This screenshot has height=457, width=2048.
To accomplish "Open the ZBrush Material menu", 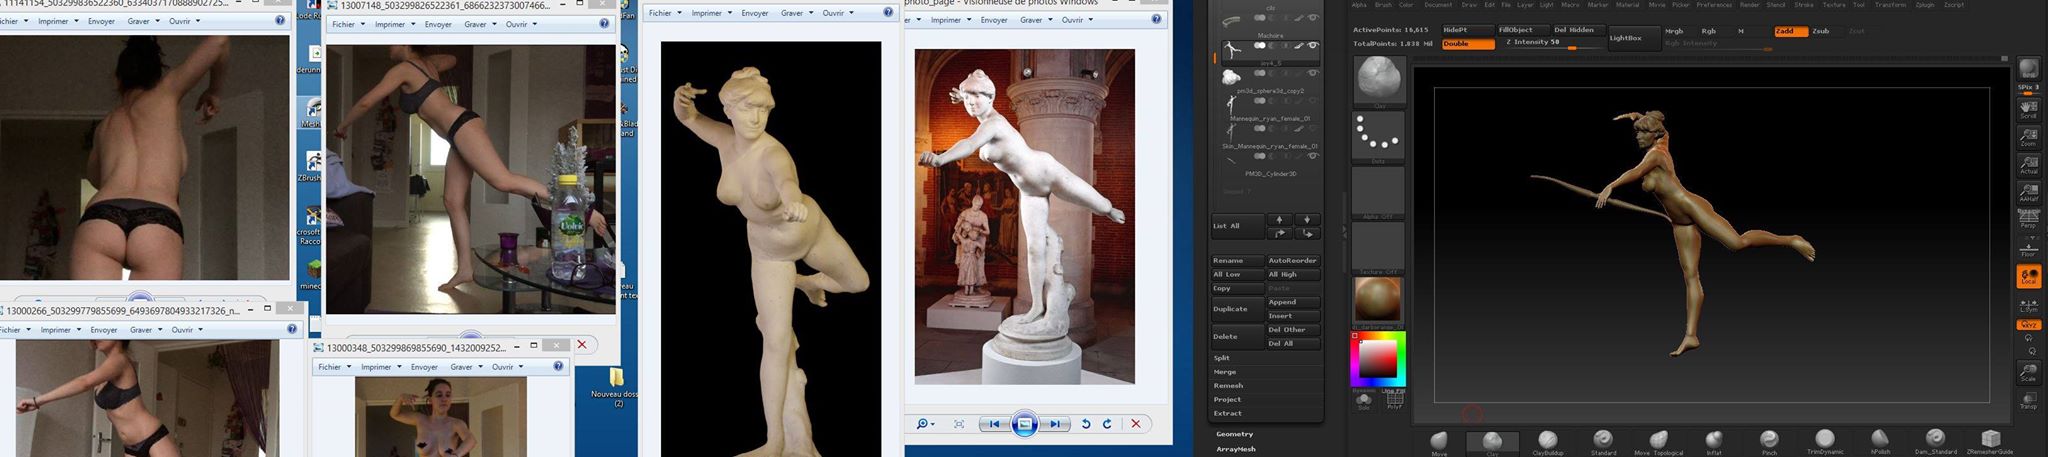I will pos(1628,5).
